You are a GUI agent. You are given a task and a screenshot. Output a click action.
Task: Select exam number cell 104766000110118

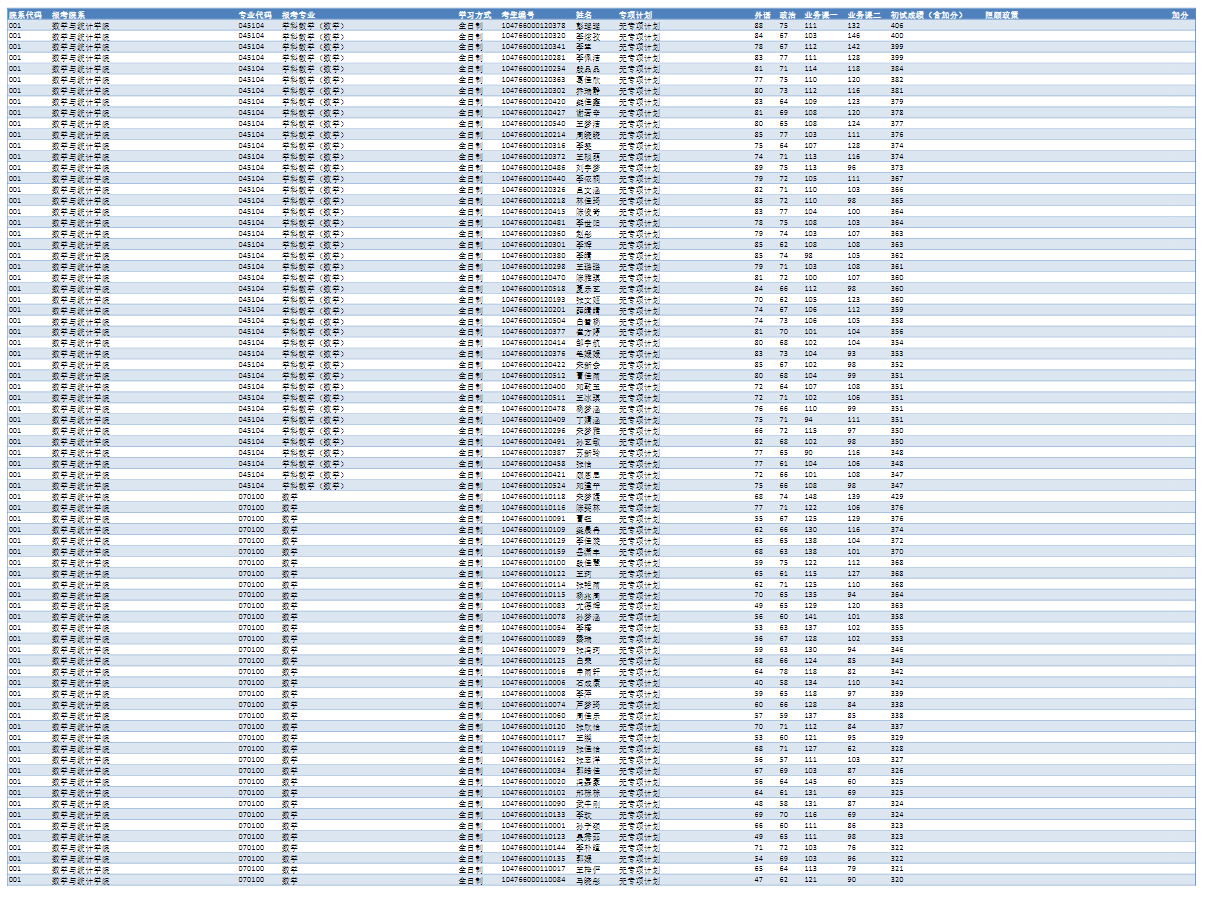tap(533, 497)
